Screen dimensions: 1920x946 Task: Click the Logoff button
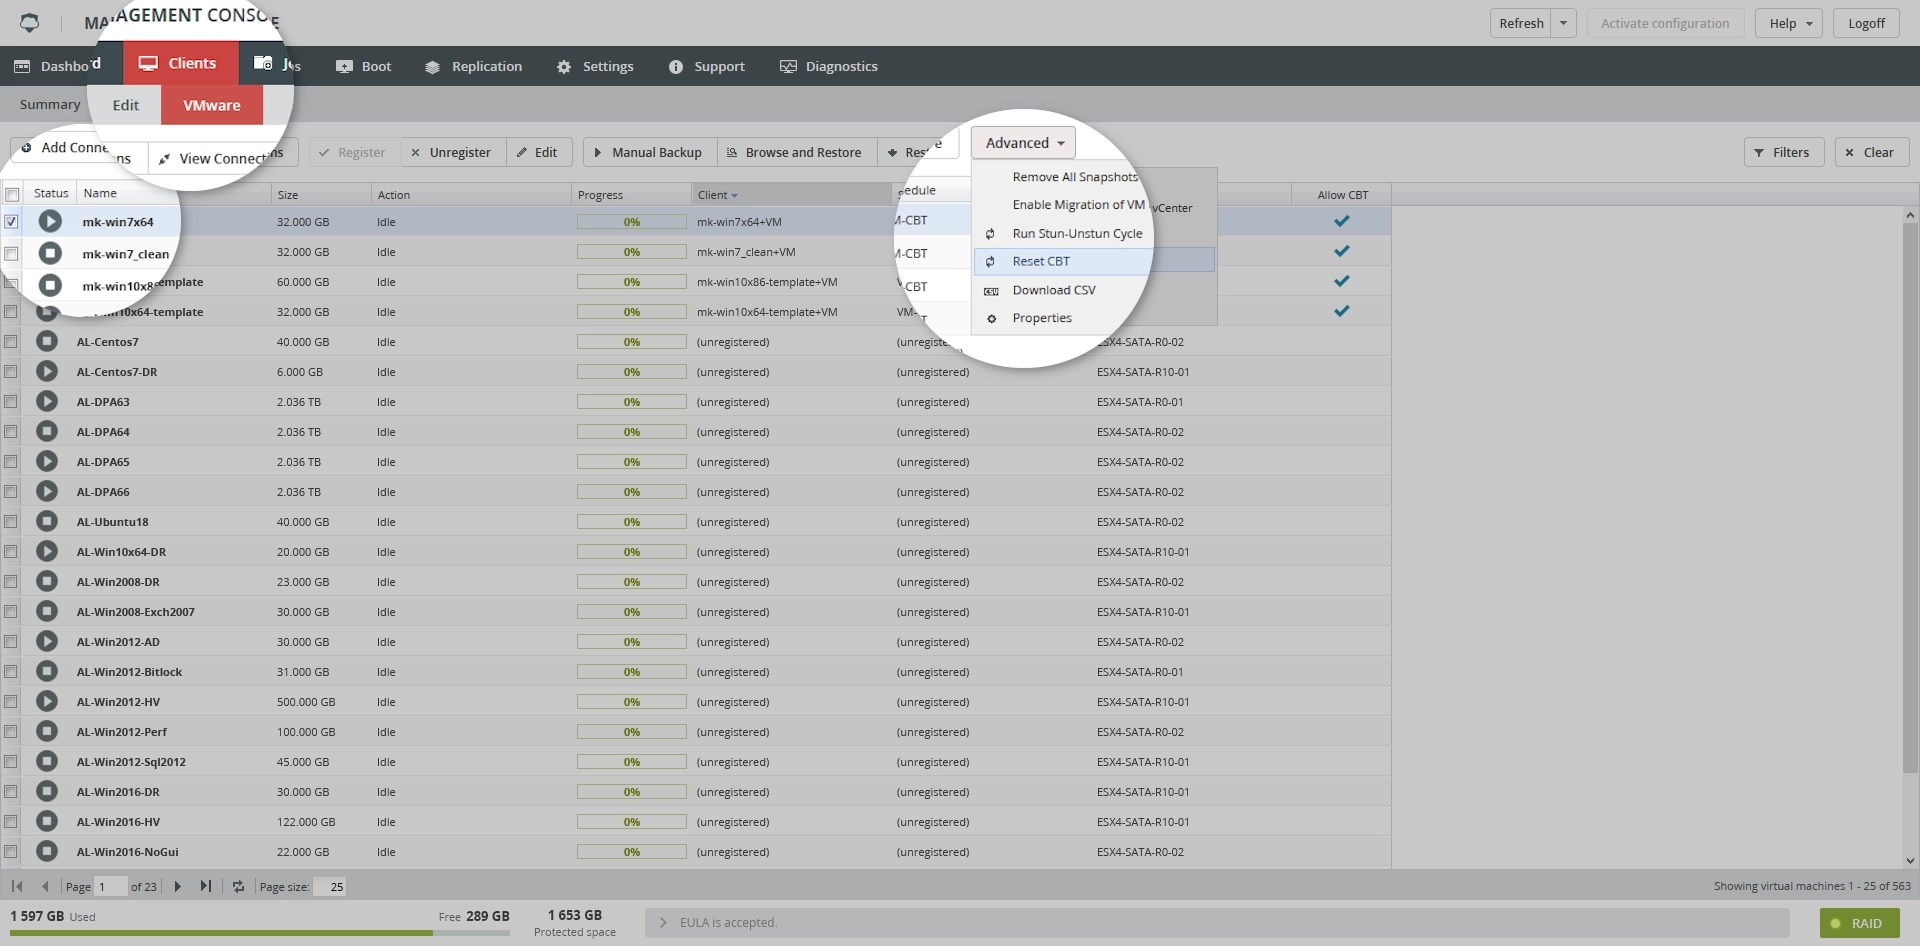coord(1866,23)
